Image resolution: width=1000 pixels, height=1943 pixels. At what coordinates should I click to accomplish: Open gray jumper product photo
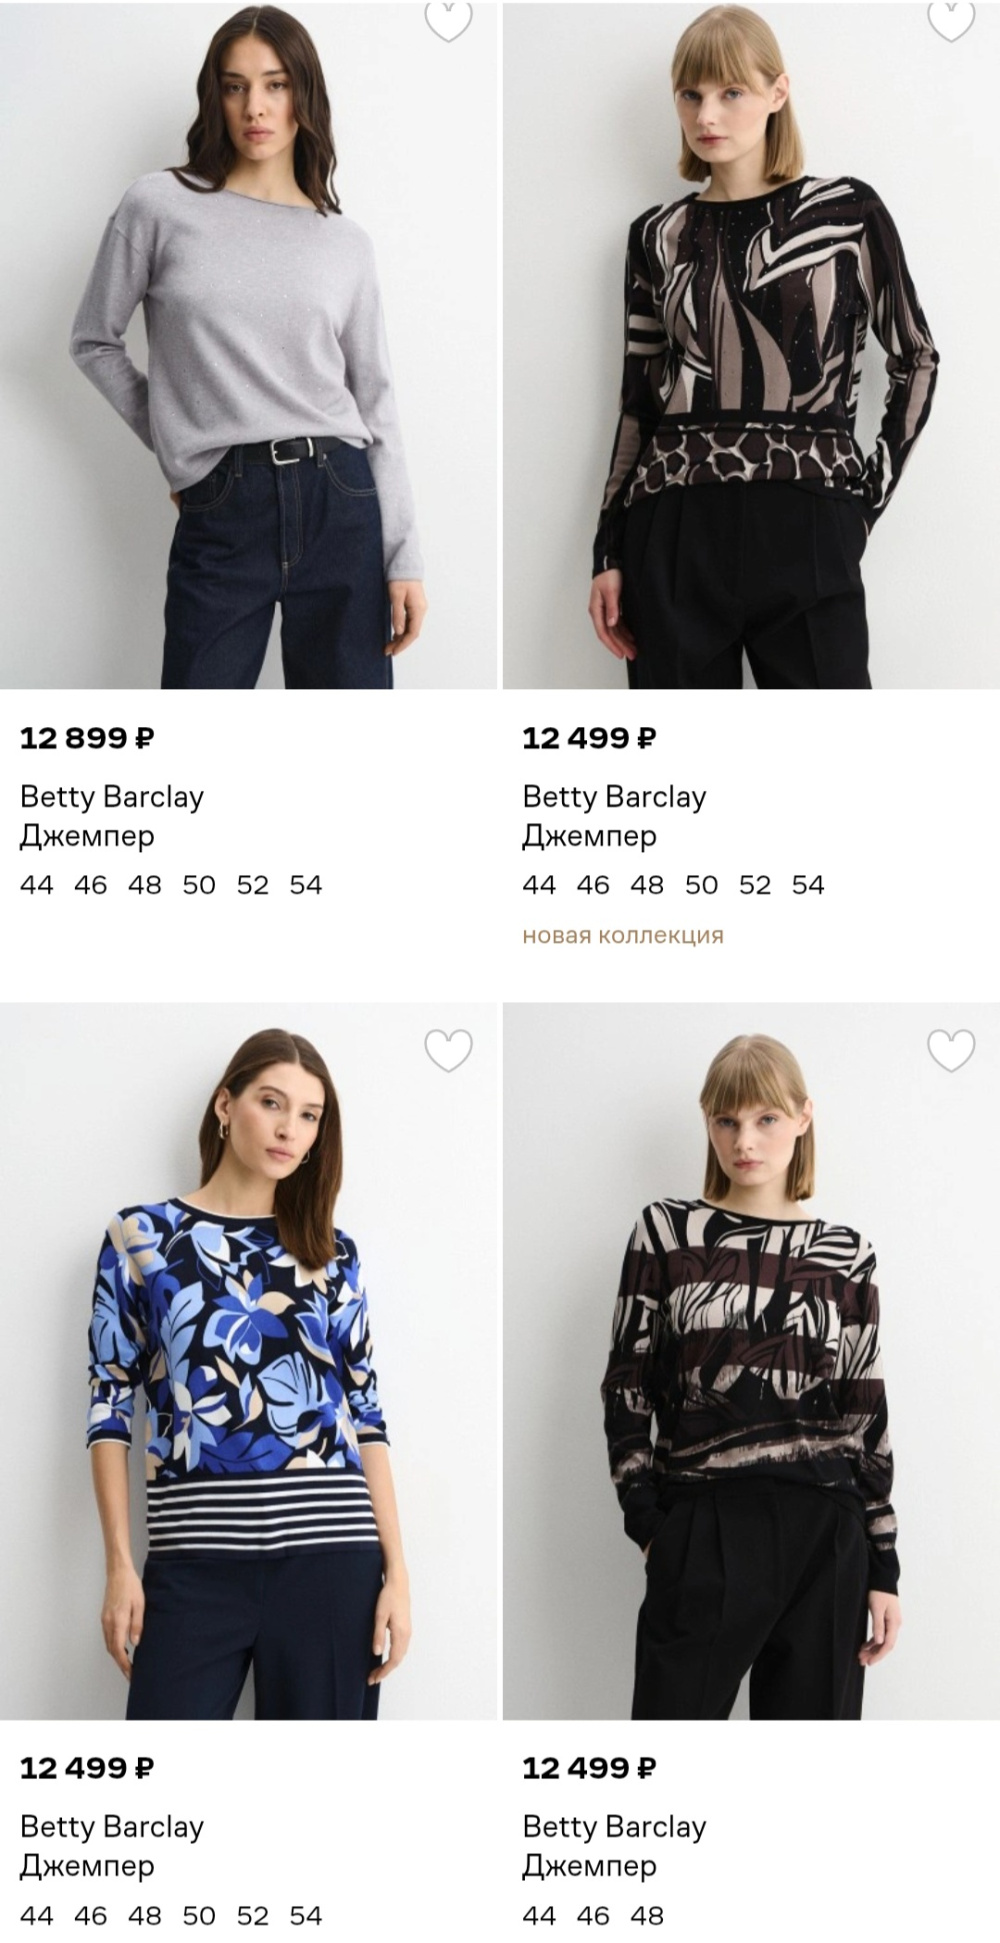tap(248, 350)
